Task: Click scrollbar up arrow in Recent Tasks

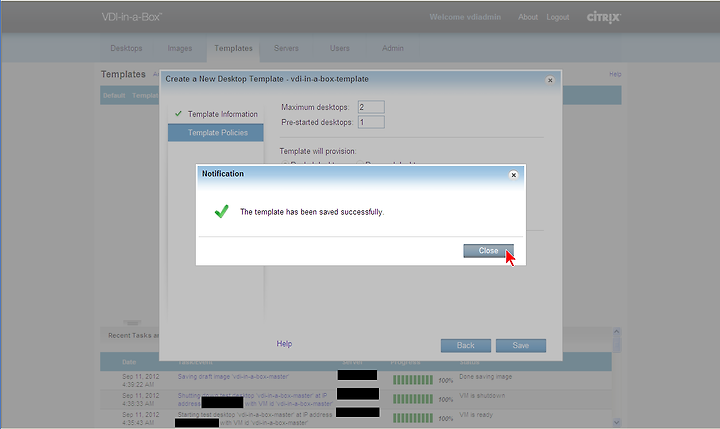Action: tap(616, 332)
